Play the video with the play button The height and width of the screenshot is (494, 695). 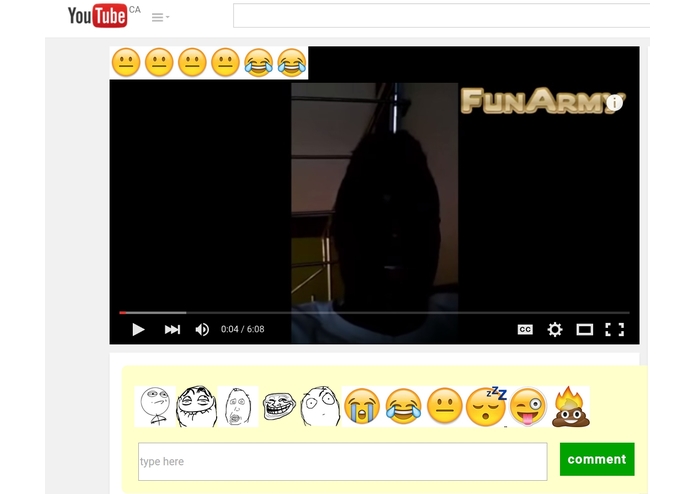coord(138,329)
